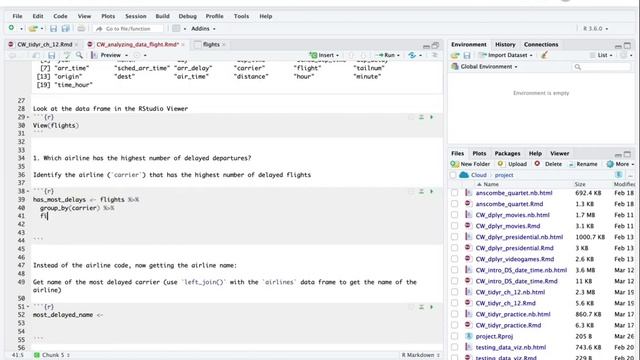
Task: Run the has_most_delays chunk
Action: pos(431,191)
